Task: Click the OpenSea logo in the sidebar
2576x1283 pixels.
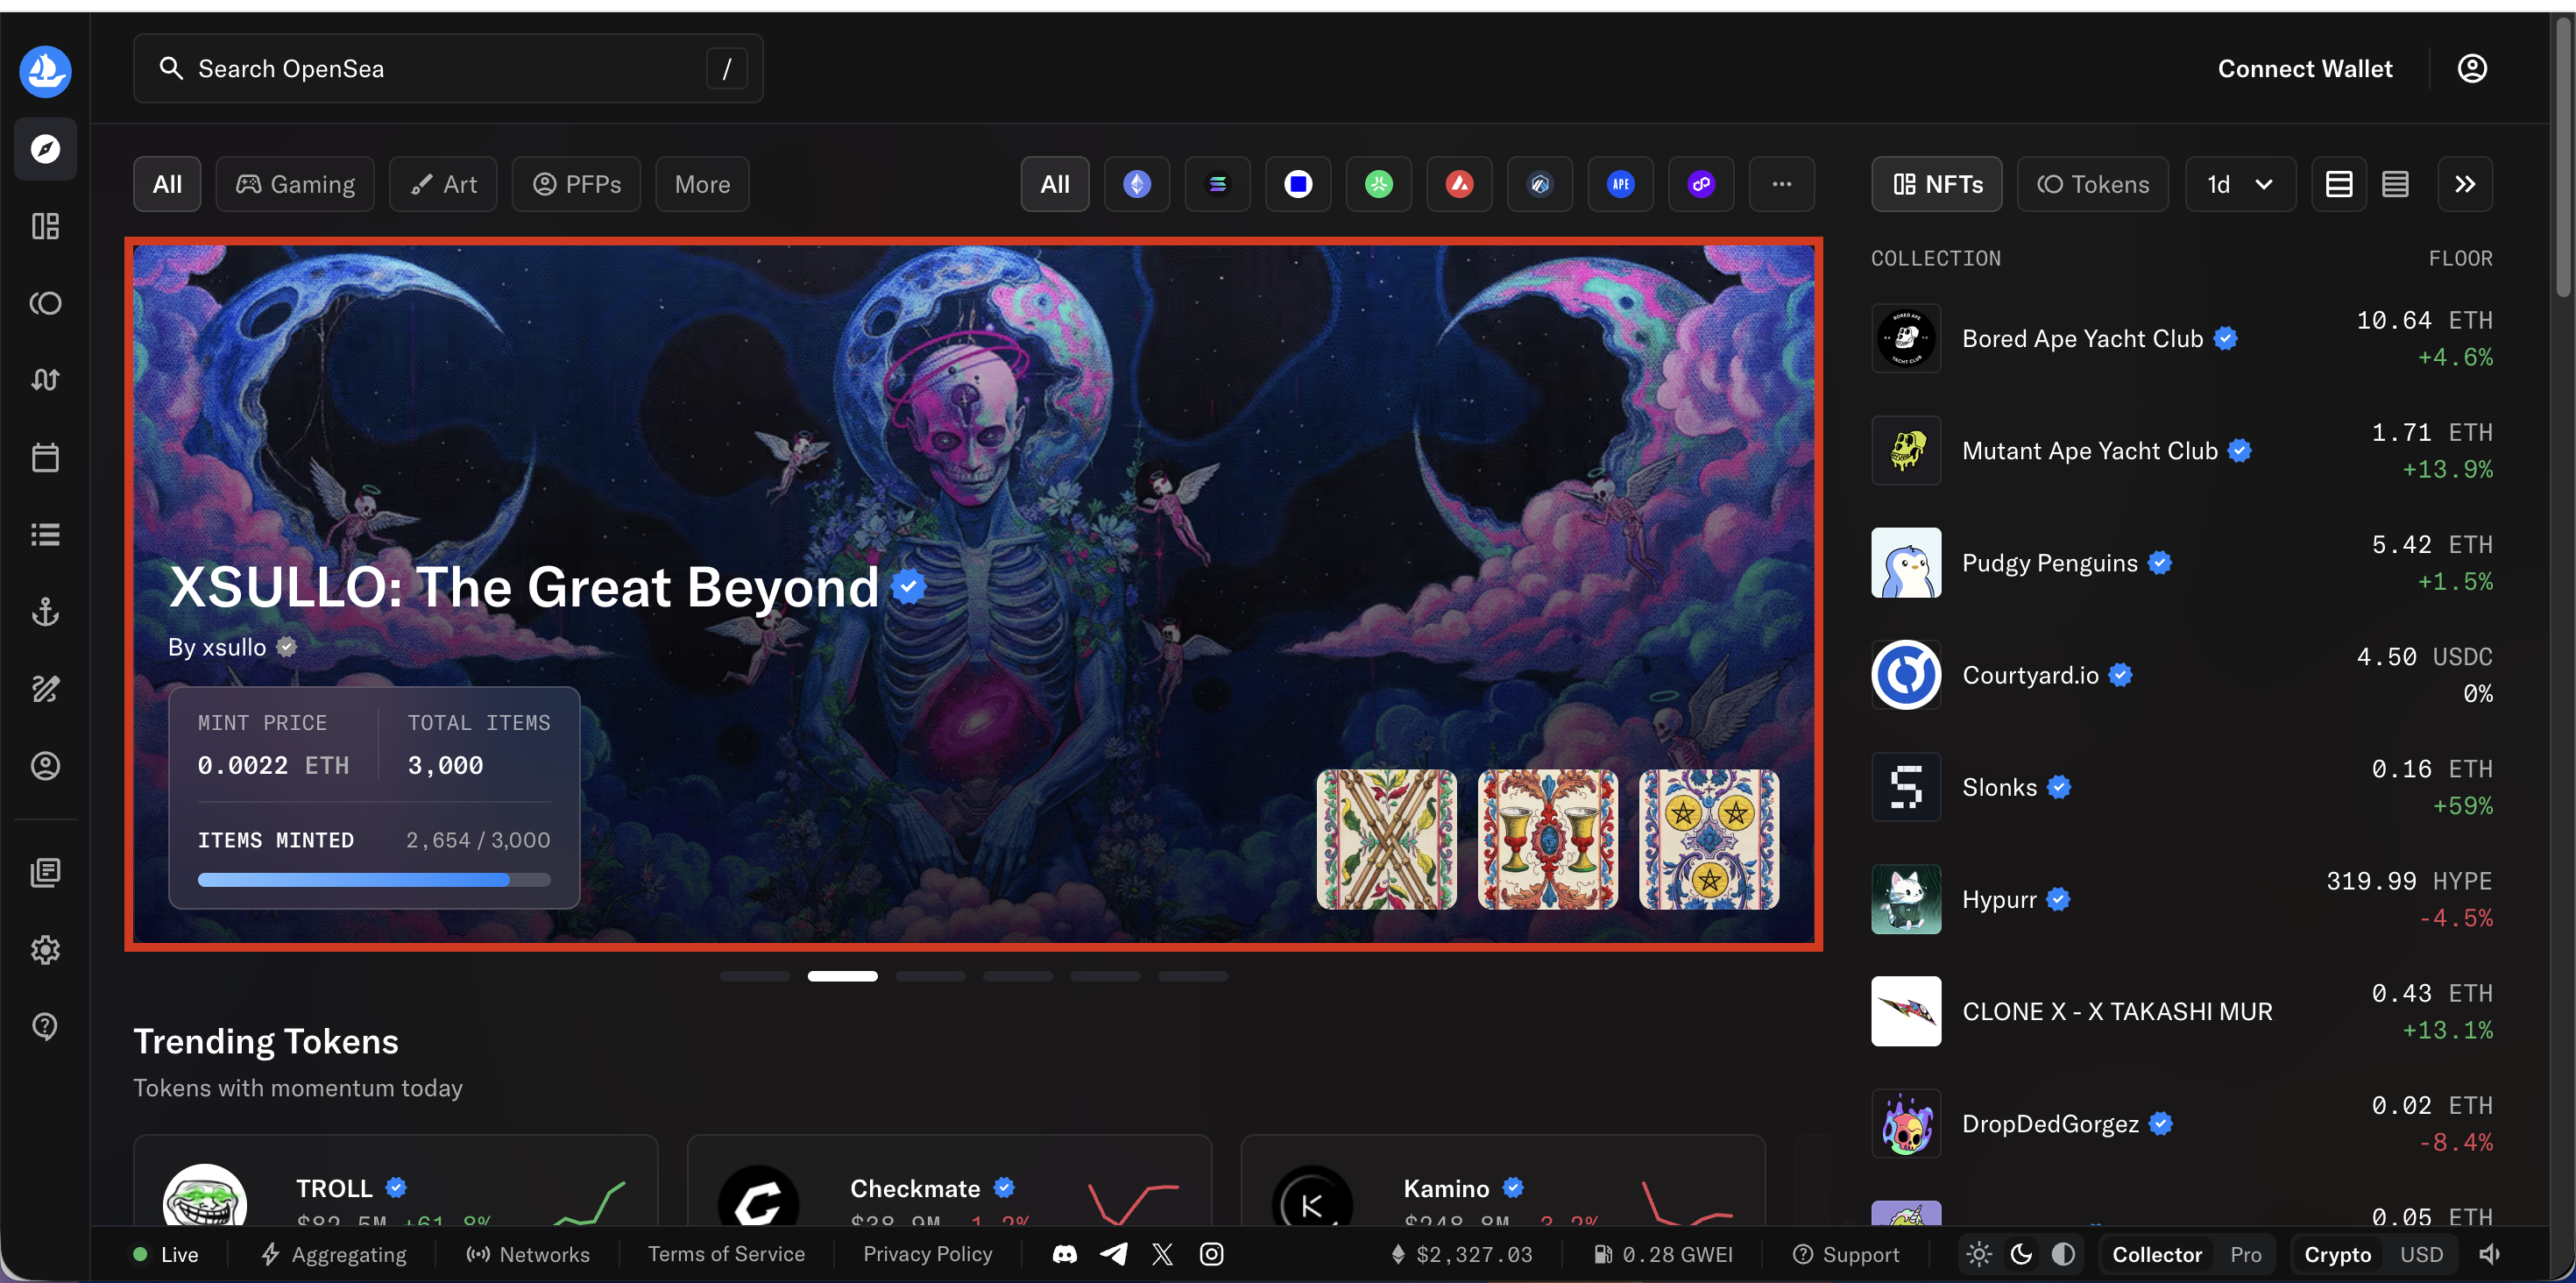Action: point(45,71)
